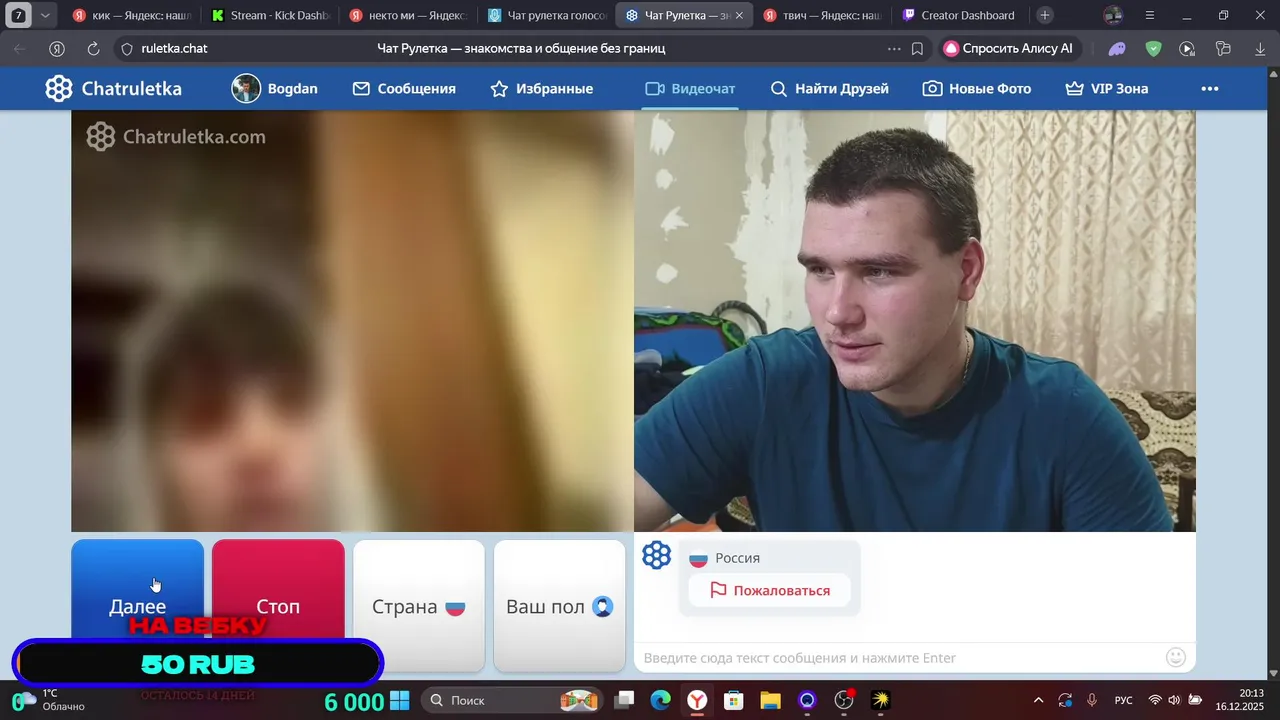Switch to 'твич — Яндекс' tab
This screenshot has height=720, width=1280.
pos(822,16)
